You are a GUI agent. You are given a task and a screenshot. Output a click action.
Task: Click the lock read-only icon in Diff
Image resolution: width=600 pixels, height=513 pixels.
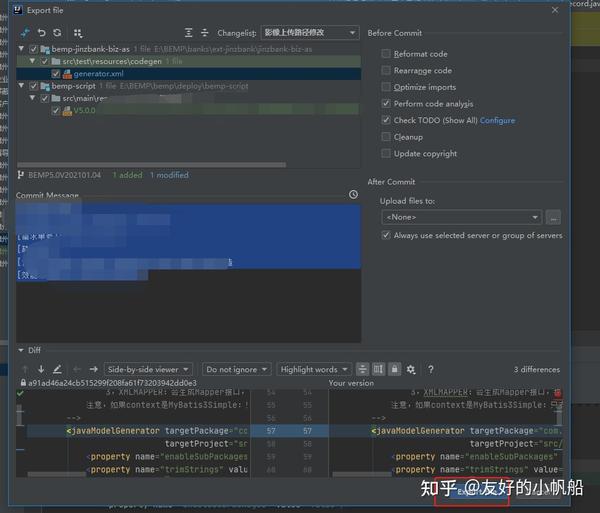394,369
